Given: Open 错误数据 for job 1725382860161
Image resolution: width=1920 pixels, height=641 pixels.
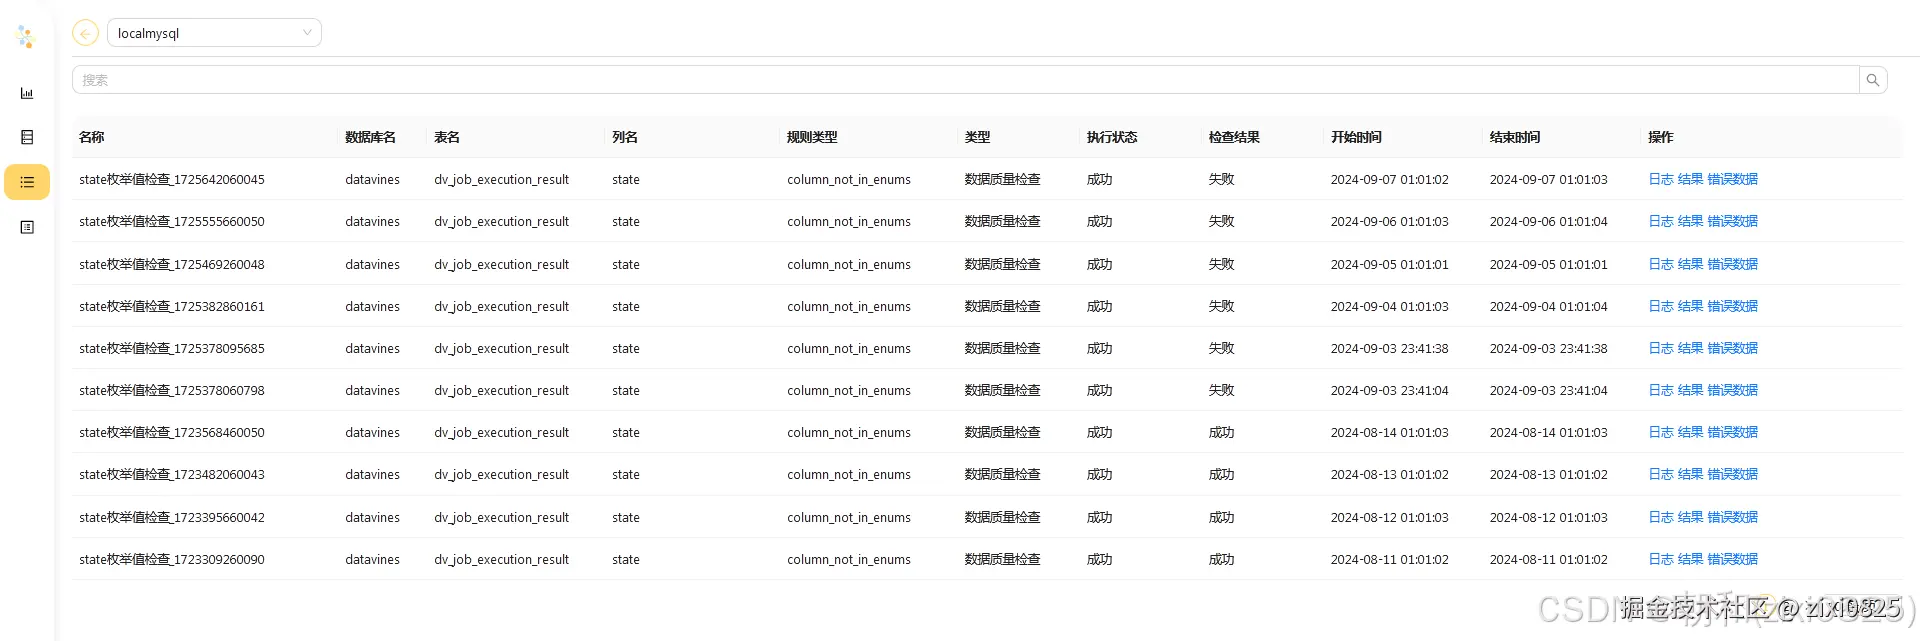Looking at the screenshot, I should coord(1733,306).
